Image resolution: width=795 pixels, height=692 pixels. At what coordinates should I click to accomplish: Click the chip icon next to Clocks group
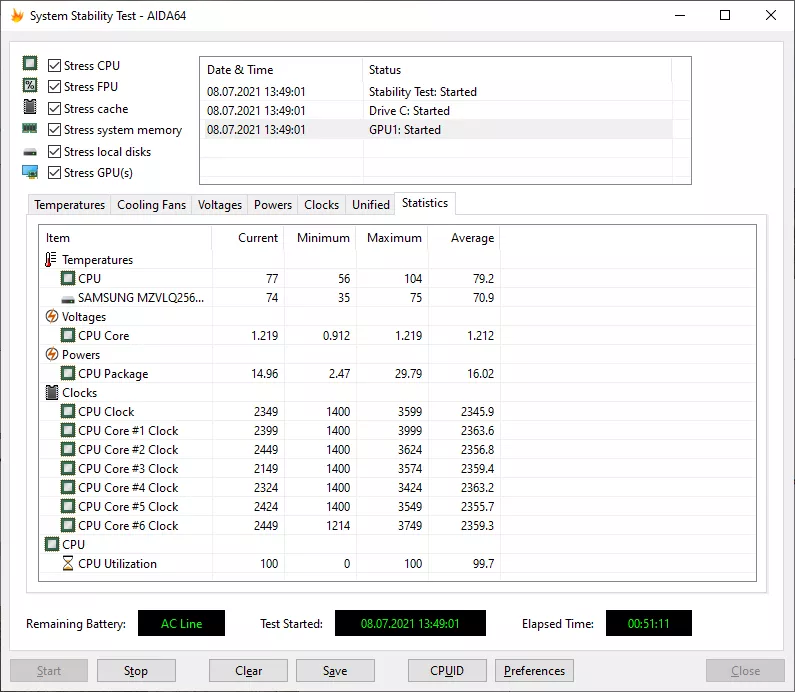pos(52,392)
